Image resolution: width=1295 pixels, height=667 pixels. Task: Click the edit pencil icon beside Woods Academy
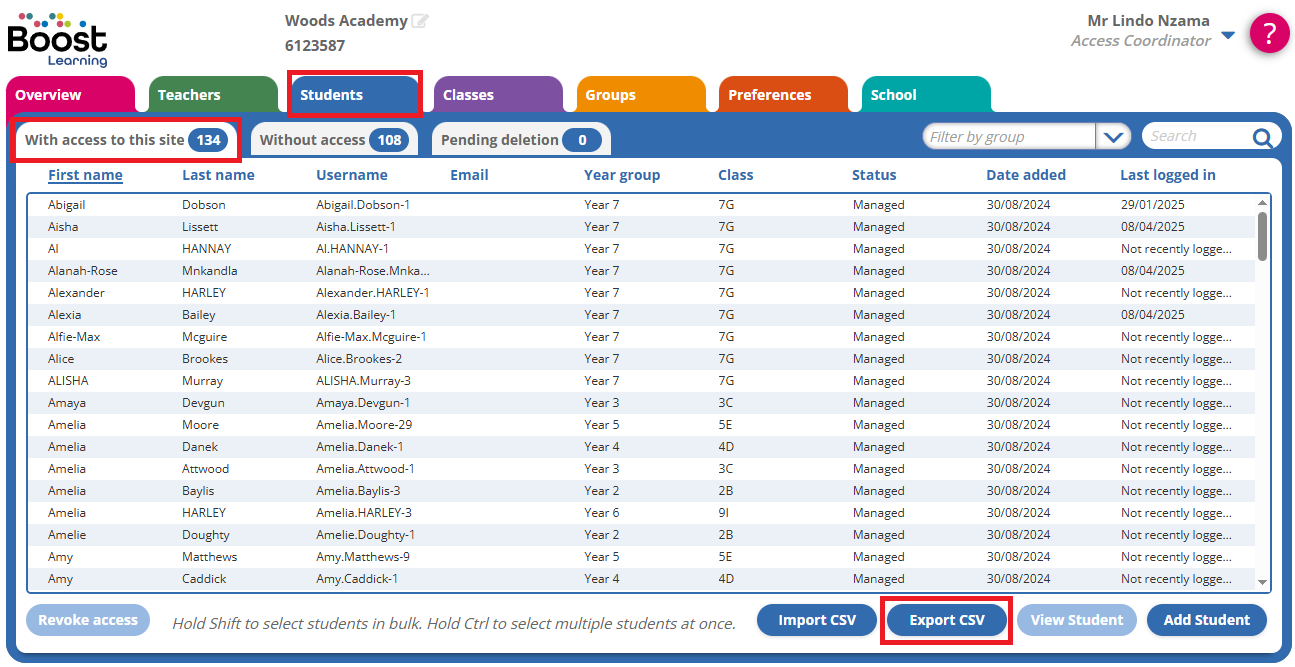click(x=420, y=21)
